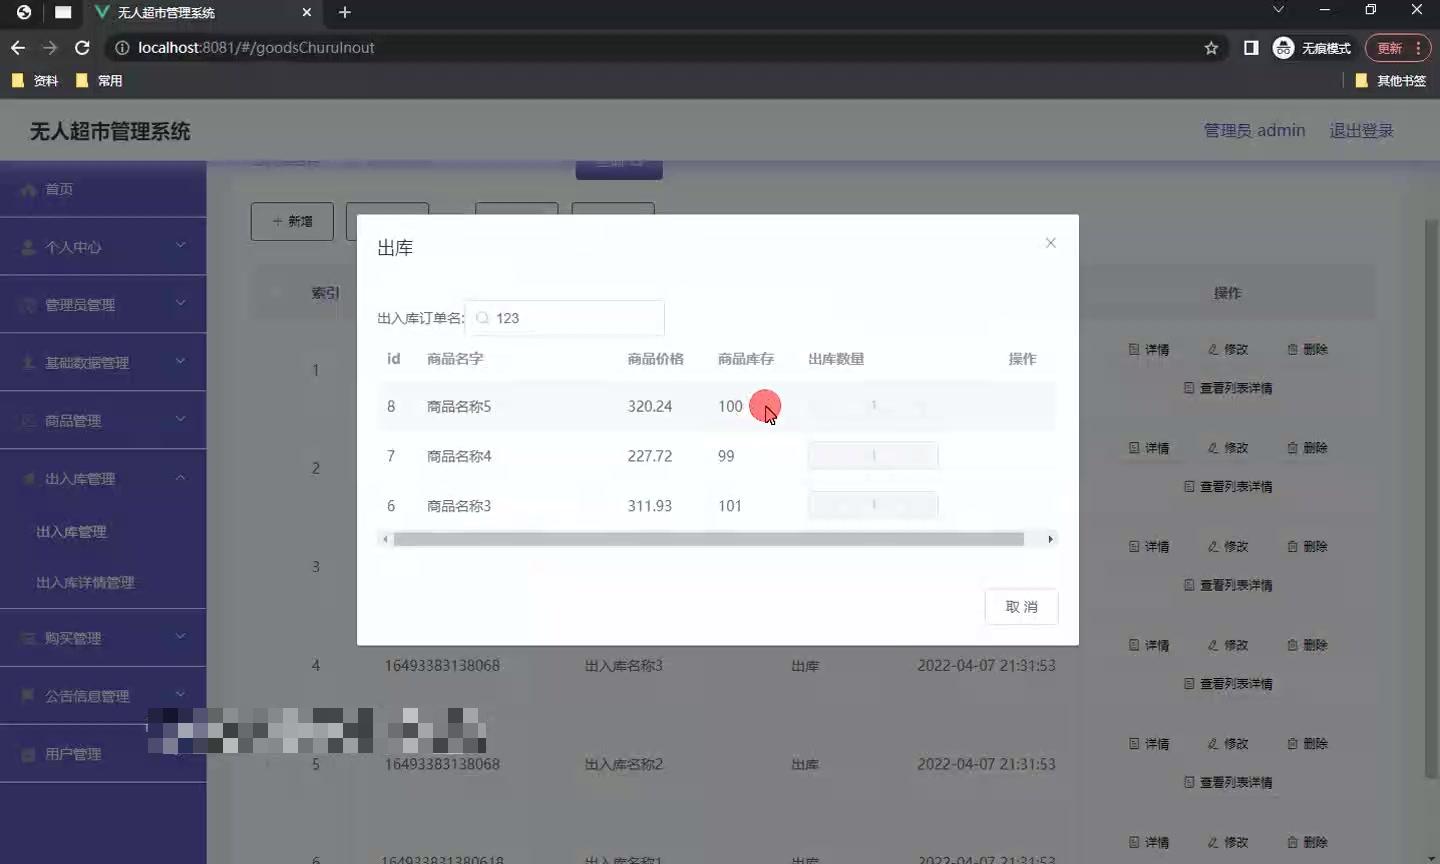
Task: Open the browser side panel
Action: tap(1251, 48)
